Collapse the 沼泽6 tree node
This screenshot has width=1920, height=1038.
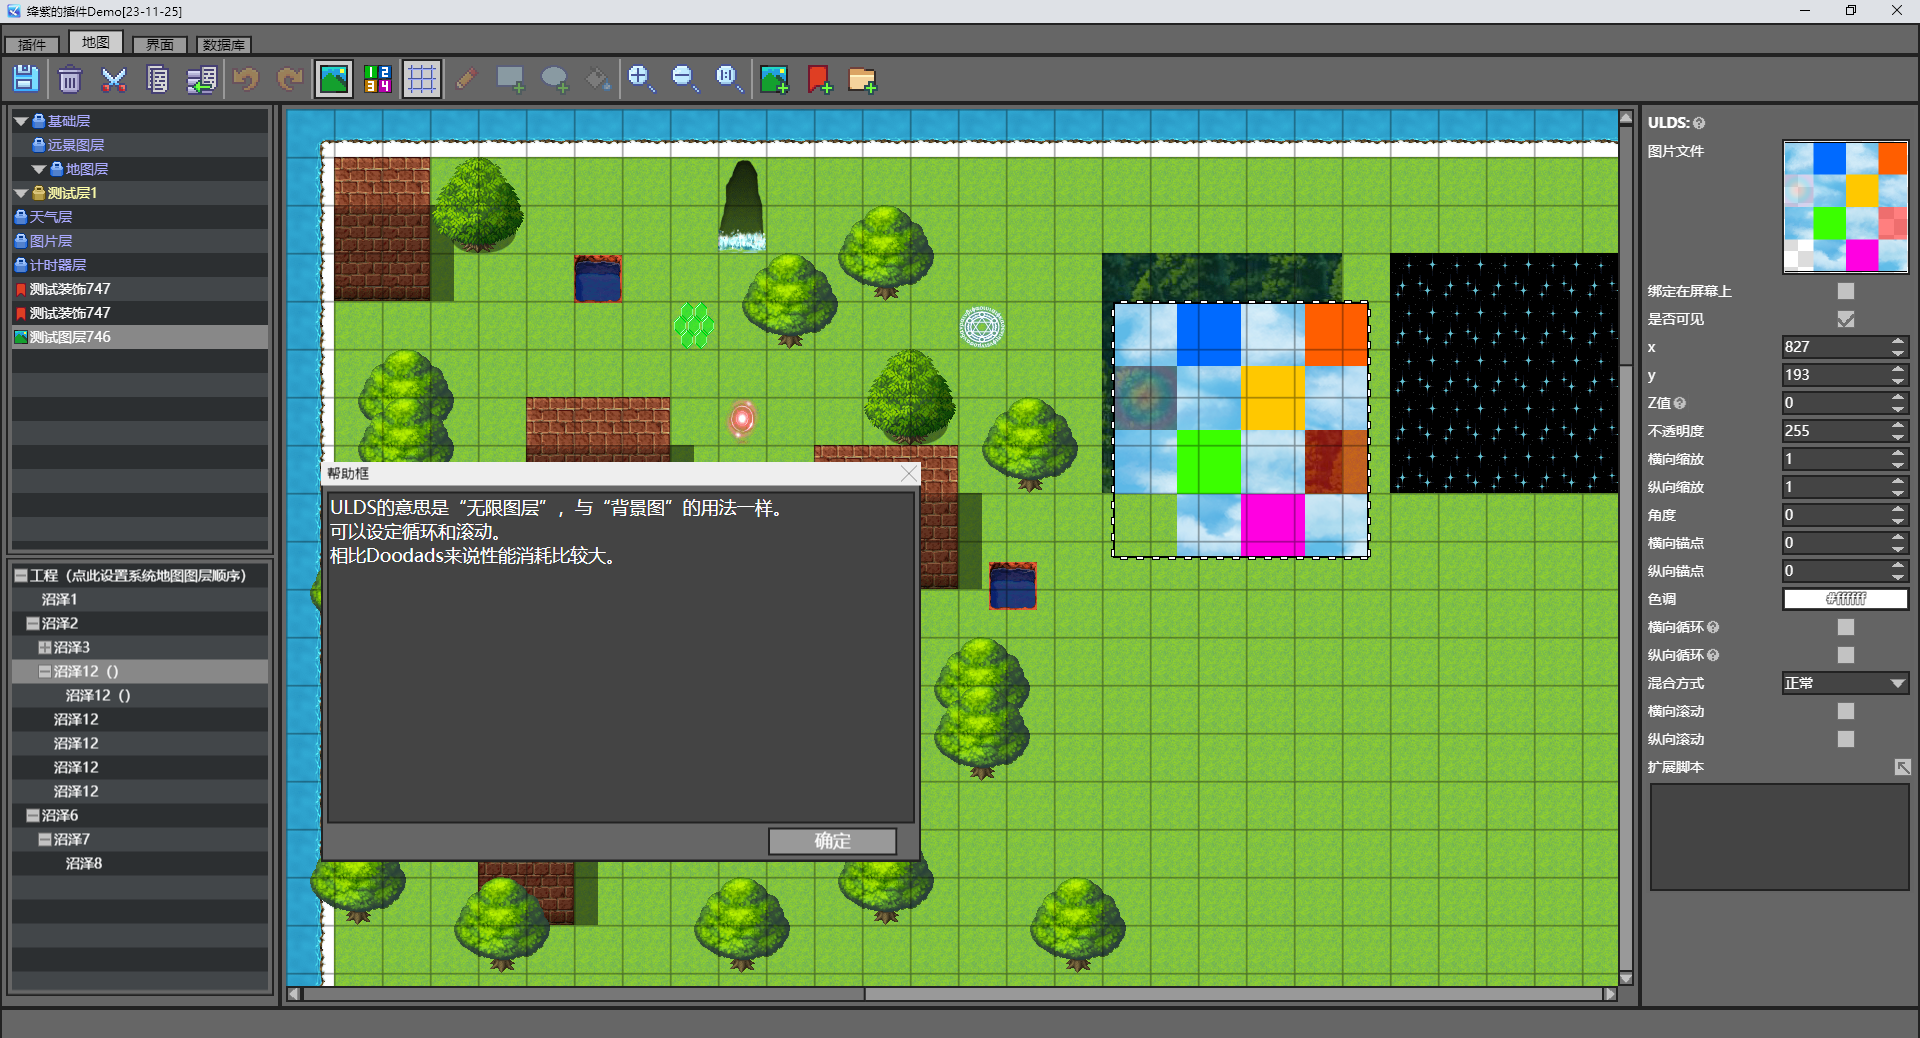click(x=32, y=815)
